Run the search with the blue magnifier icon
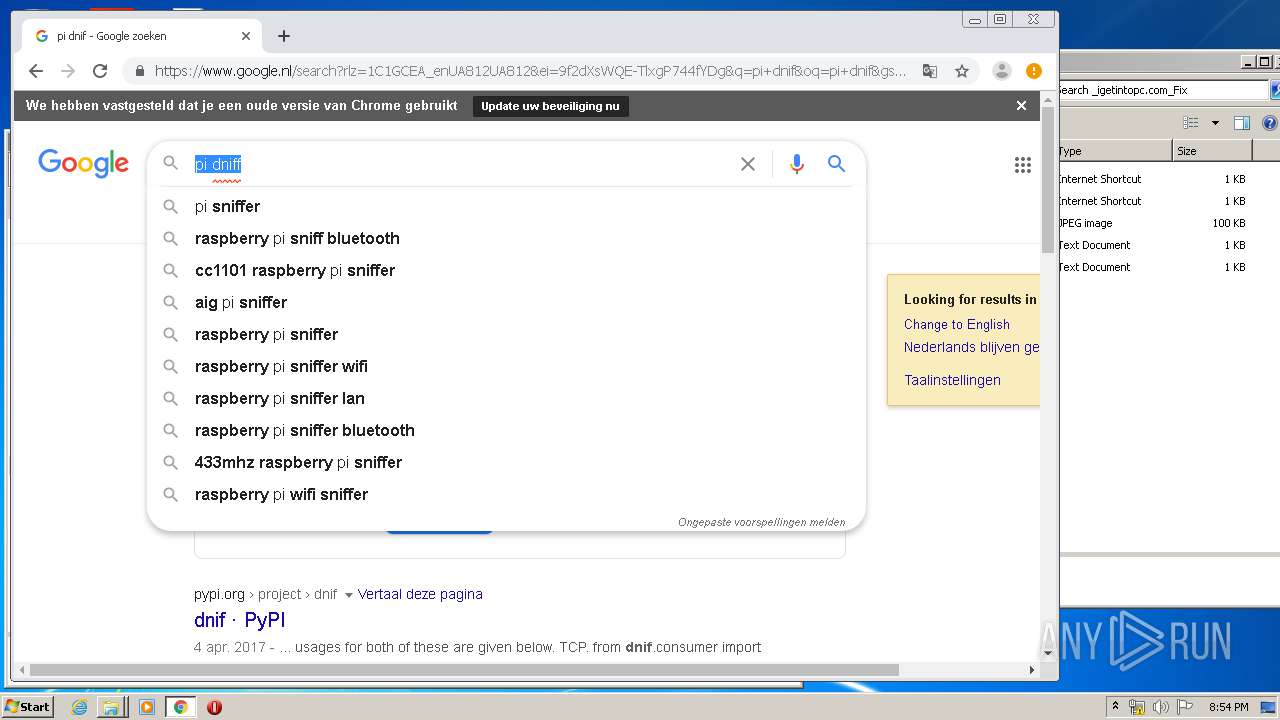This screenshot has width=1280, height=720. (836, 164)
